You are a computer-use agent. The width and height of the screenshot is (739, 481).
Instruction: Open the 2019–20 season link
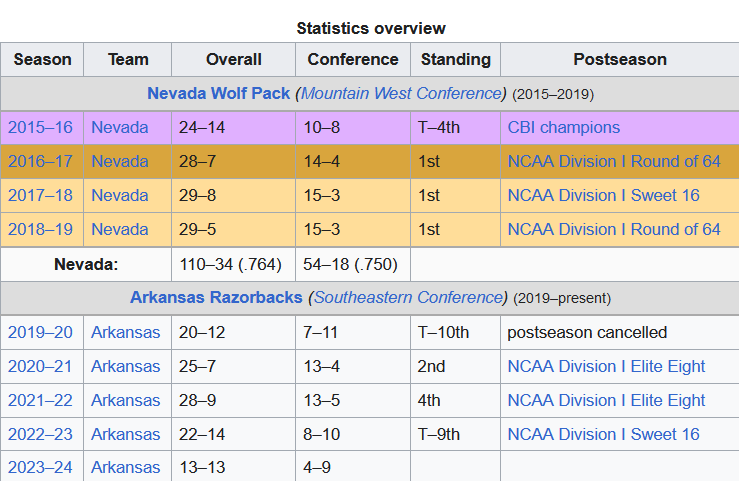tap(40, 332)
